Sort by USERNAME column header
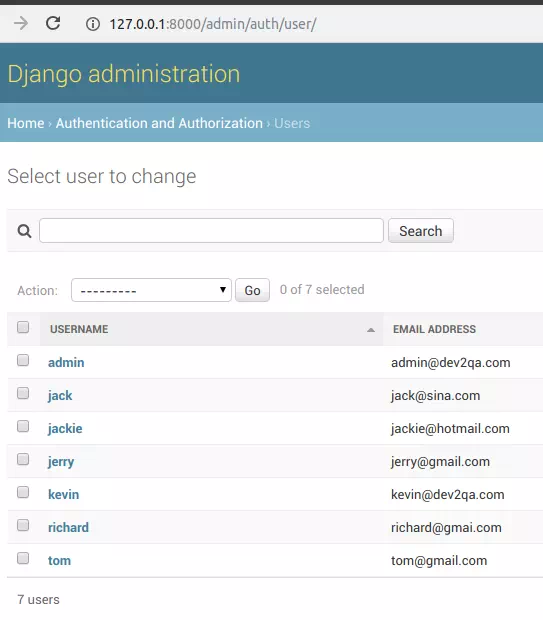The height and width of the screenshot is (620, 543). [x=79, y=329]
